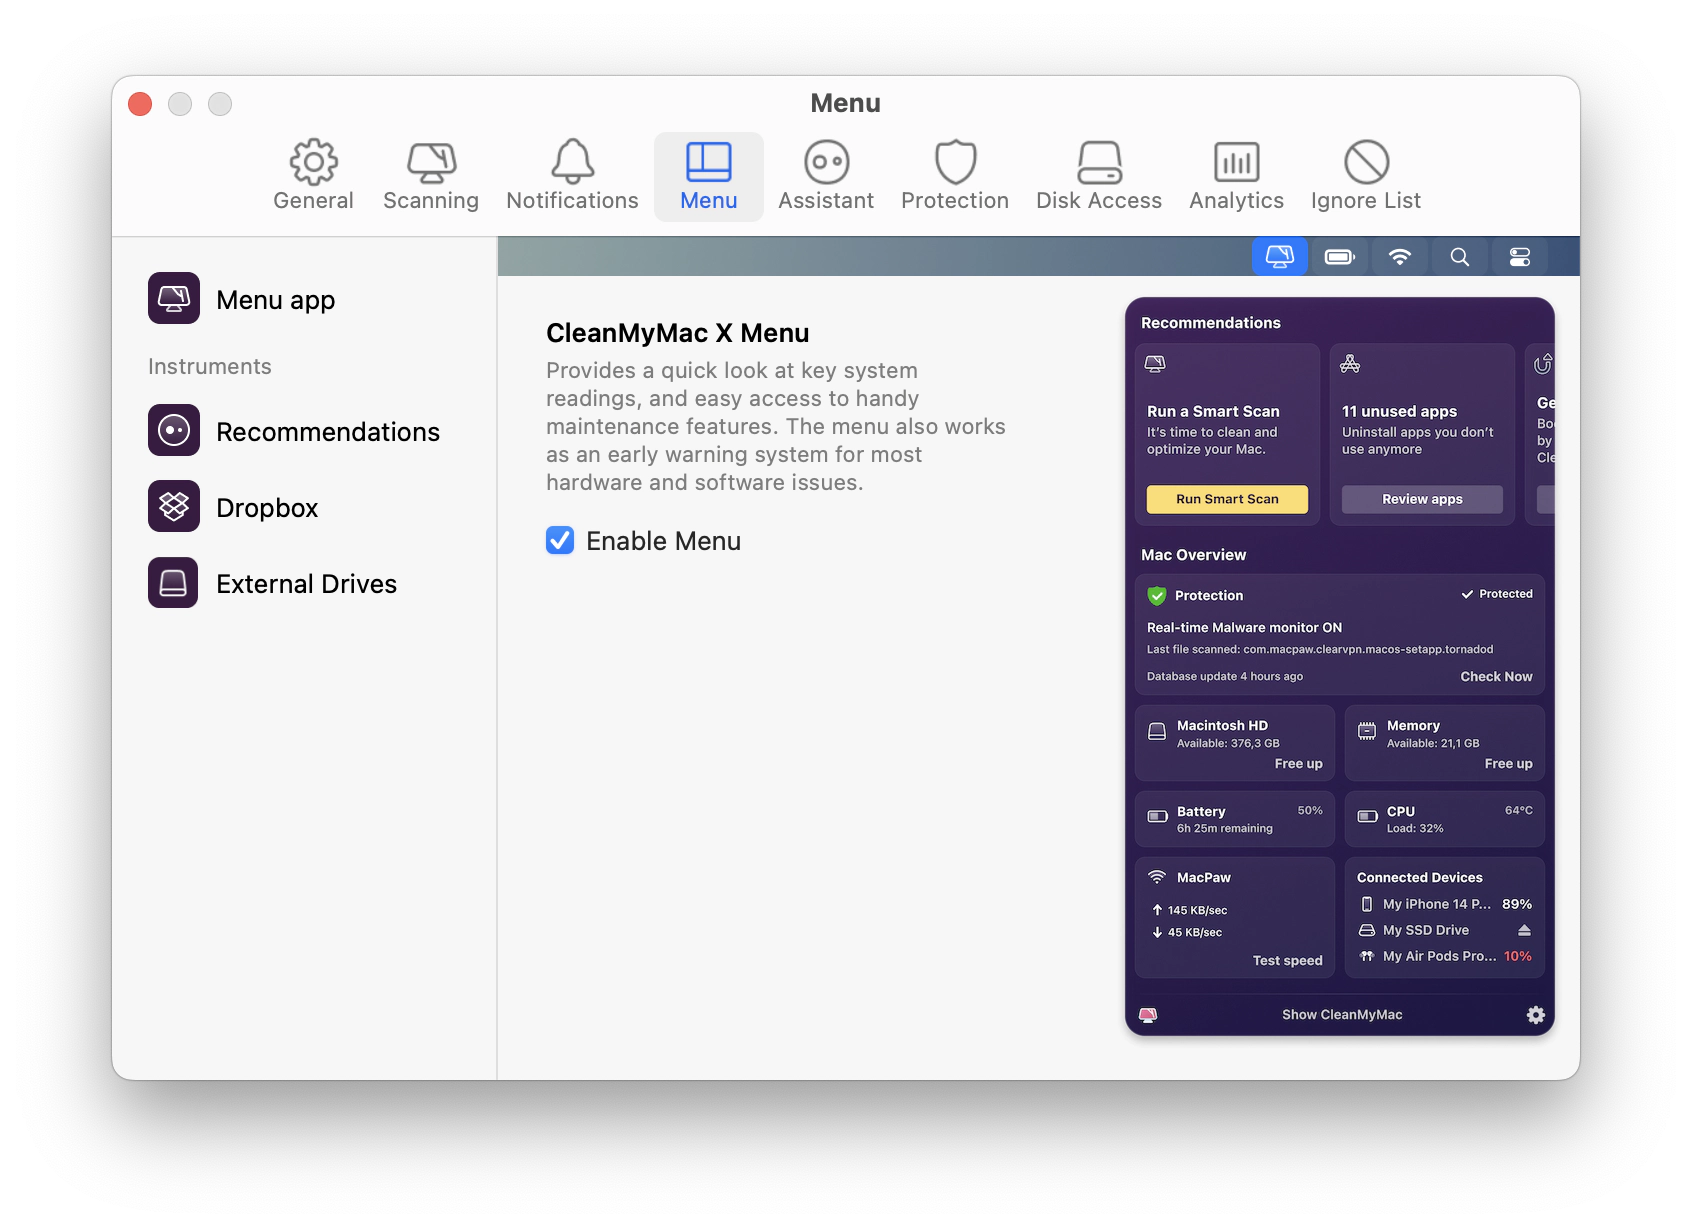
Task: Click the 11 unused apps heading
Action: 1399,411
